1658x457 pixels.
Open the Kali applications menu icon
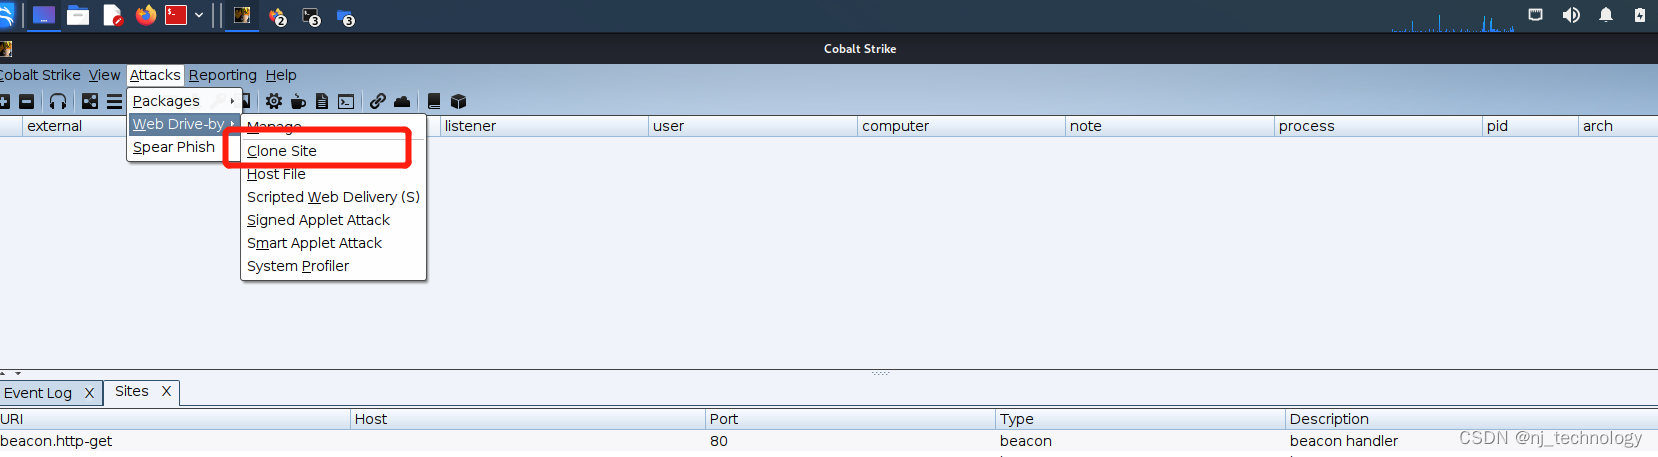pyautogui.click(x=6, y=15)
